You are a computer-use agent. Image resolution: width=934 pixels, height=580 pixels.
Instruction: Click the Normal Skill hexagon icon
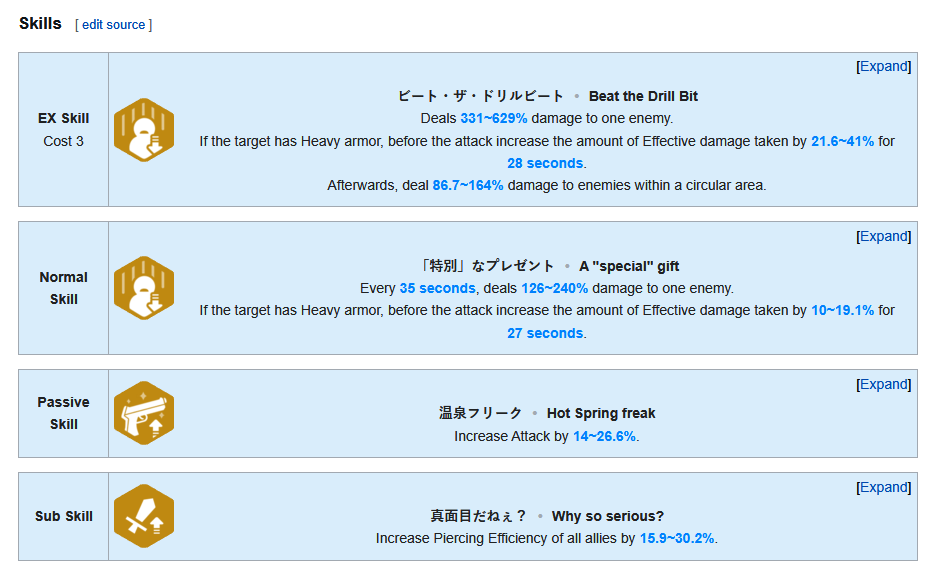(x=144, y=288)
